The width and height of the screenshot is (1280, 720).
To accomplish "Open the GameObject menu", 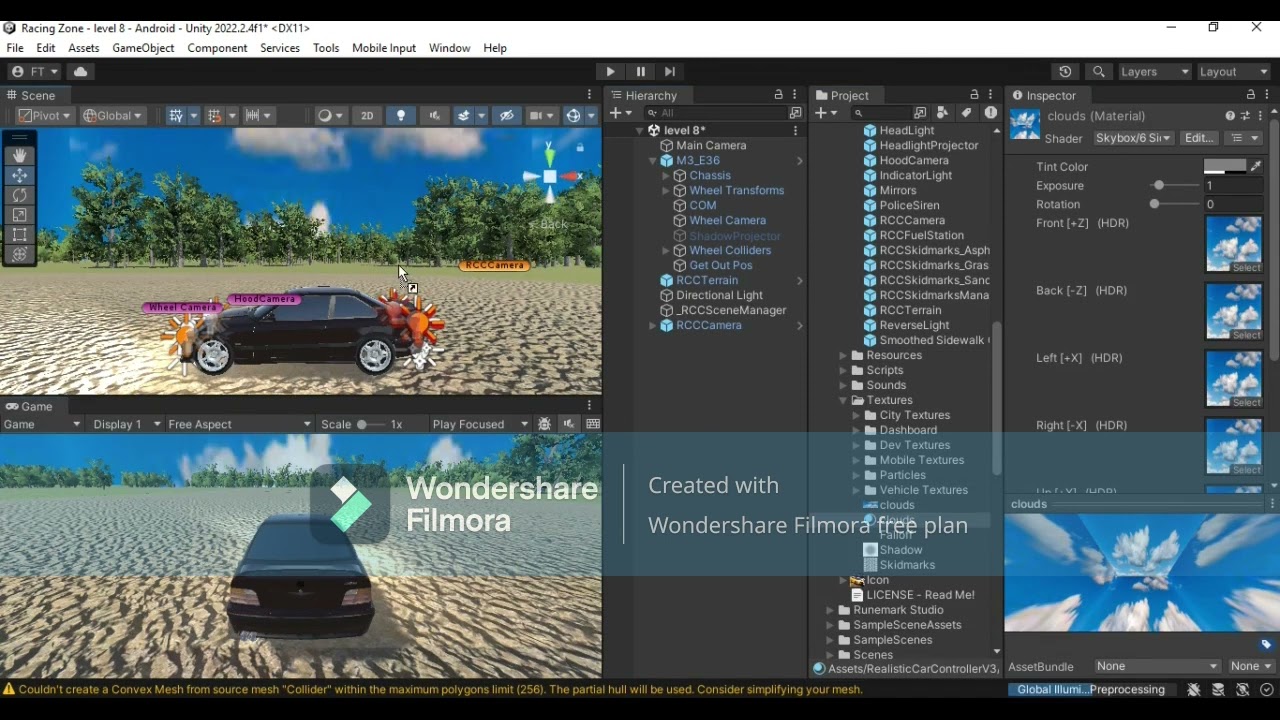I will (x=143, y=48).
